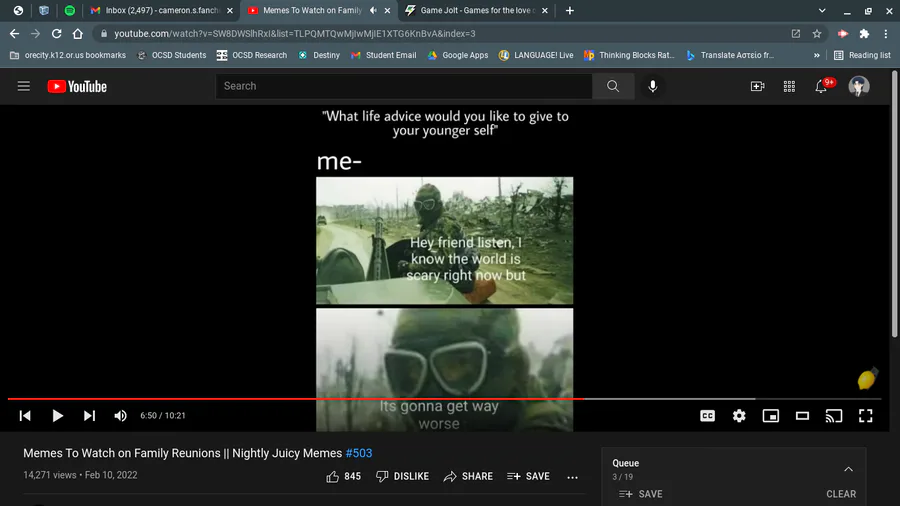
Task: Open the pinned Spotify tab
Action: [x=69, y=10]
